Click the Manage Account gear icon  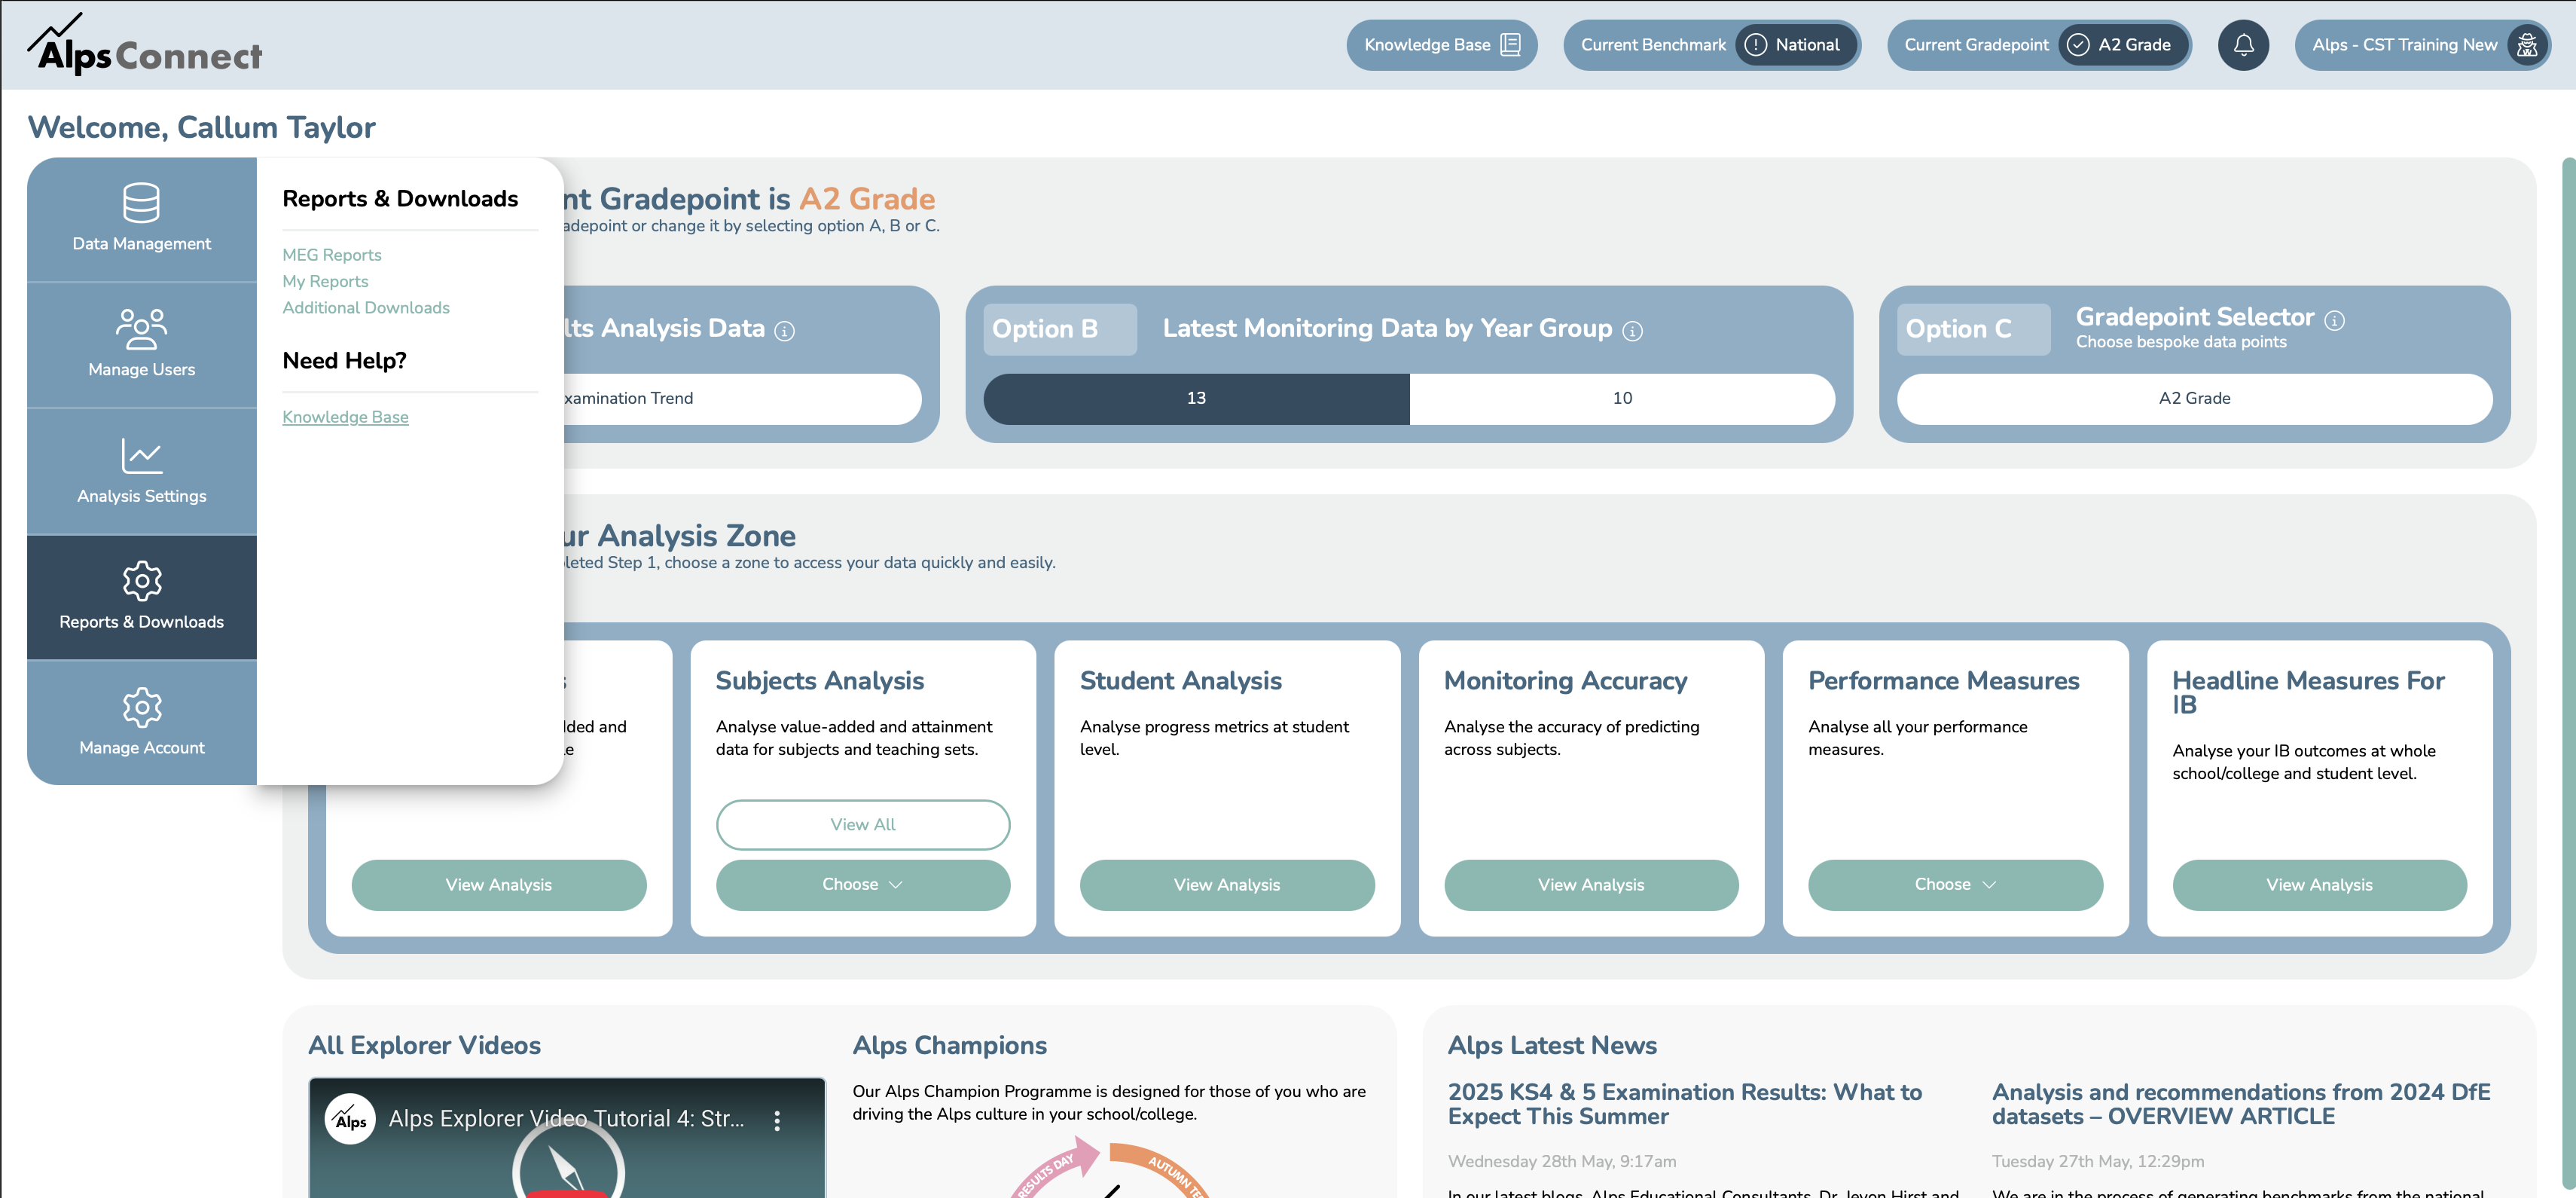[141, 707]
